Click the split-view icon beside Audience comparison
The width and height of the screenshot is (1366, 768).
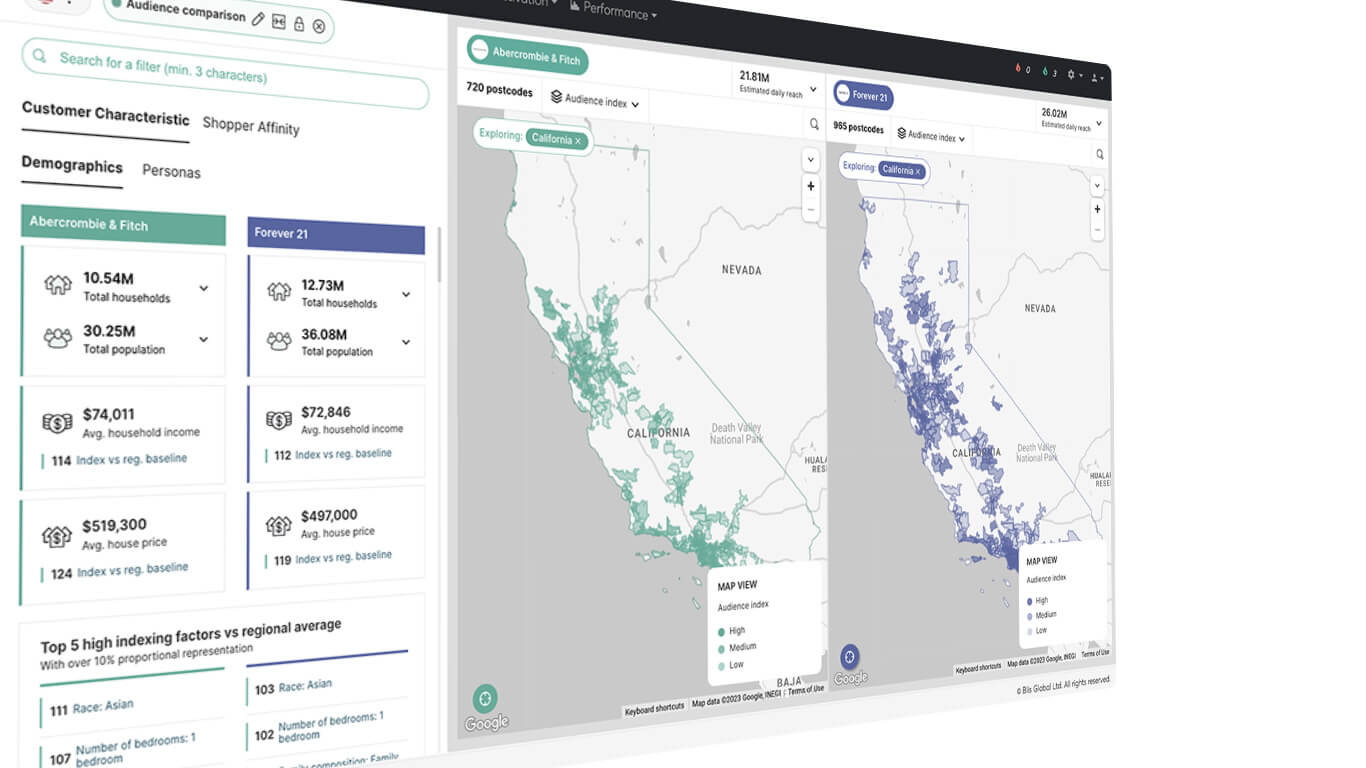coord(278,21)
